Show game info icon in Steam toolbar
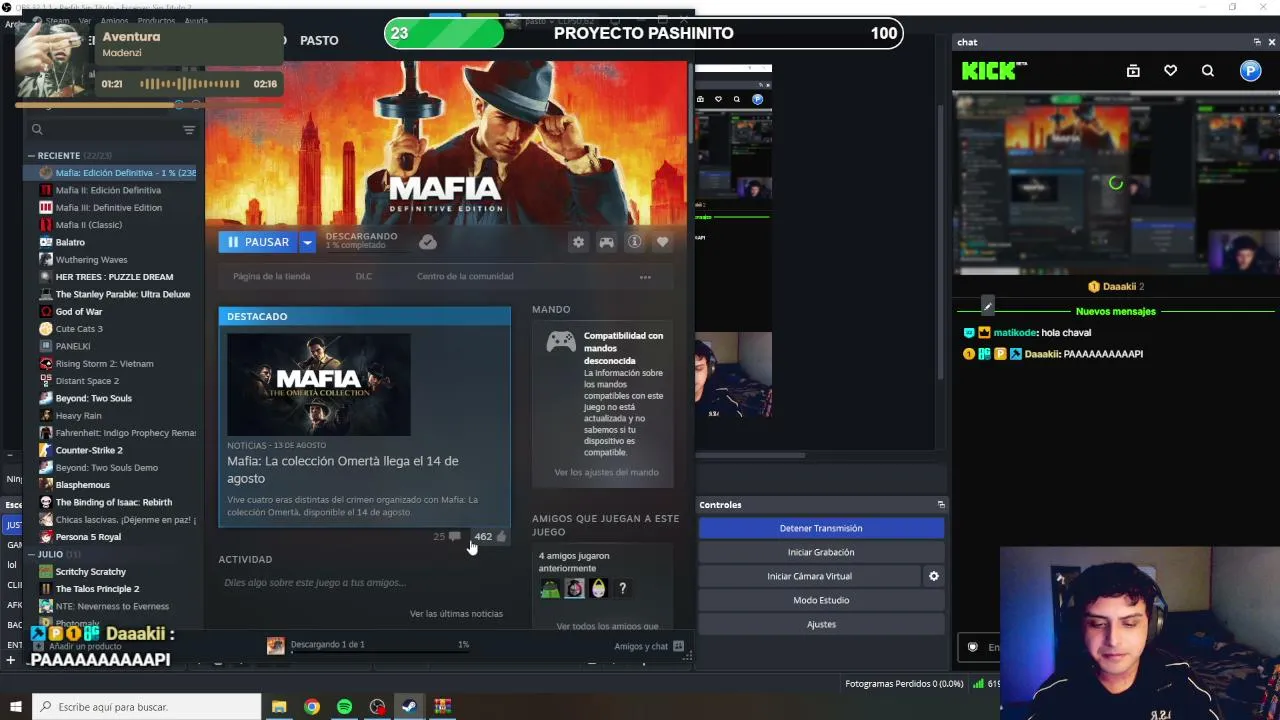The height and width of the screenshot is (720, 1280). (x=634, y=242)
